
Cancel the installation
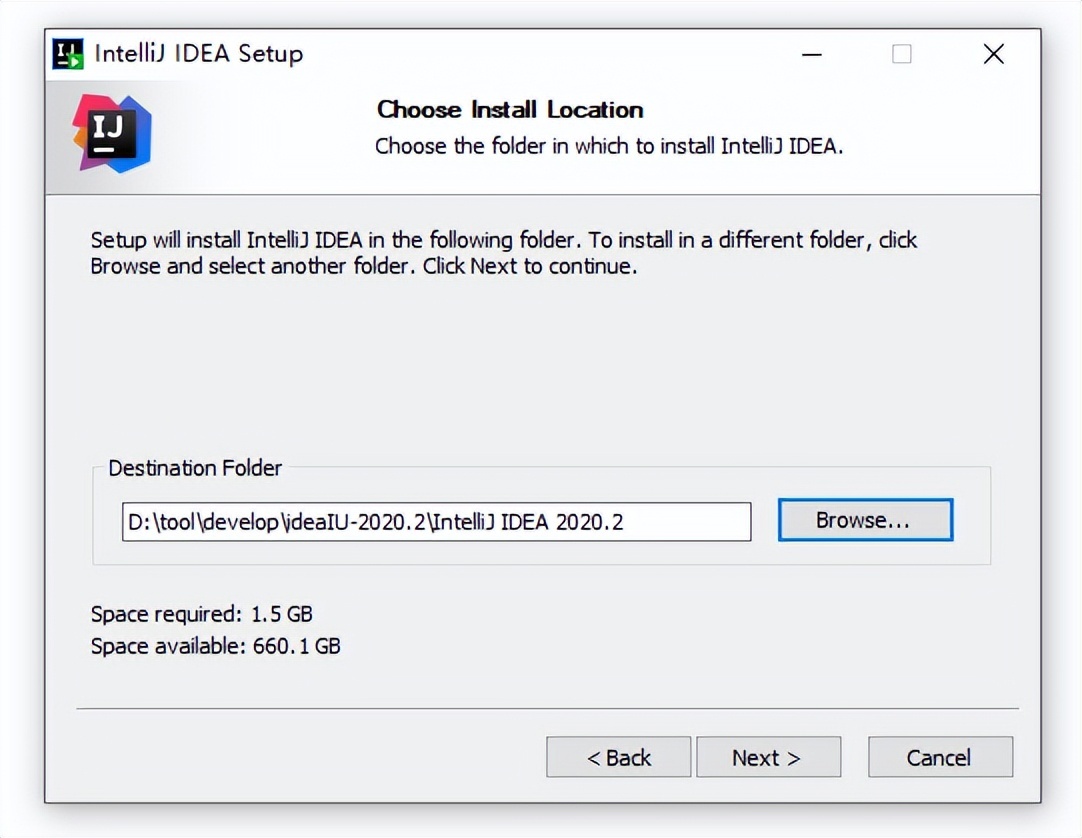[x=940, y=757]
